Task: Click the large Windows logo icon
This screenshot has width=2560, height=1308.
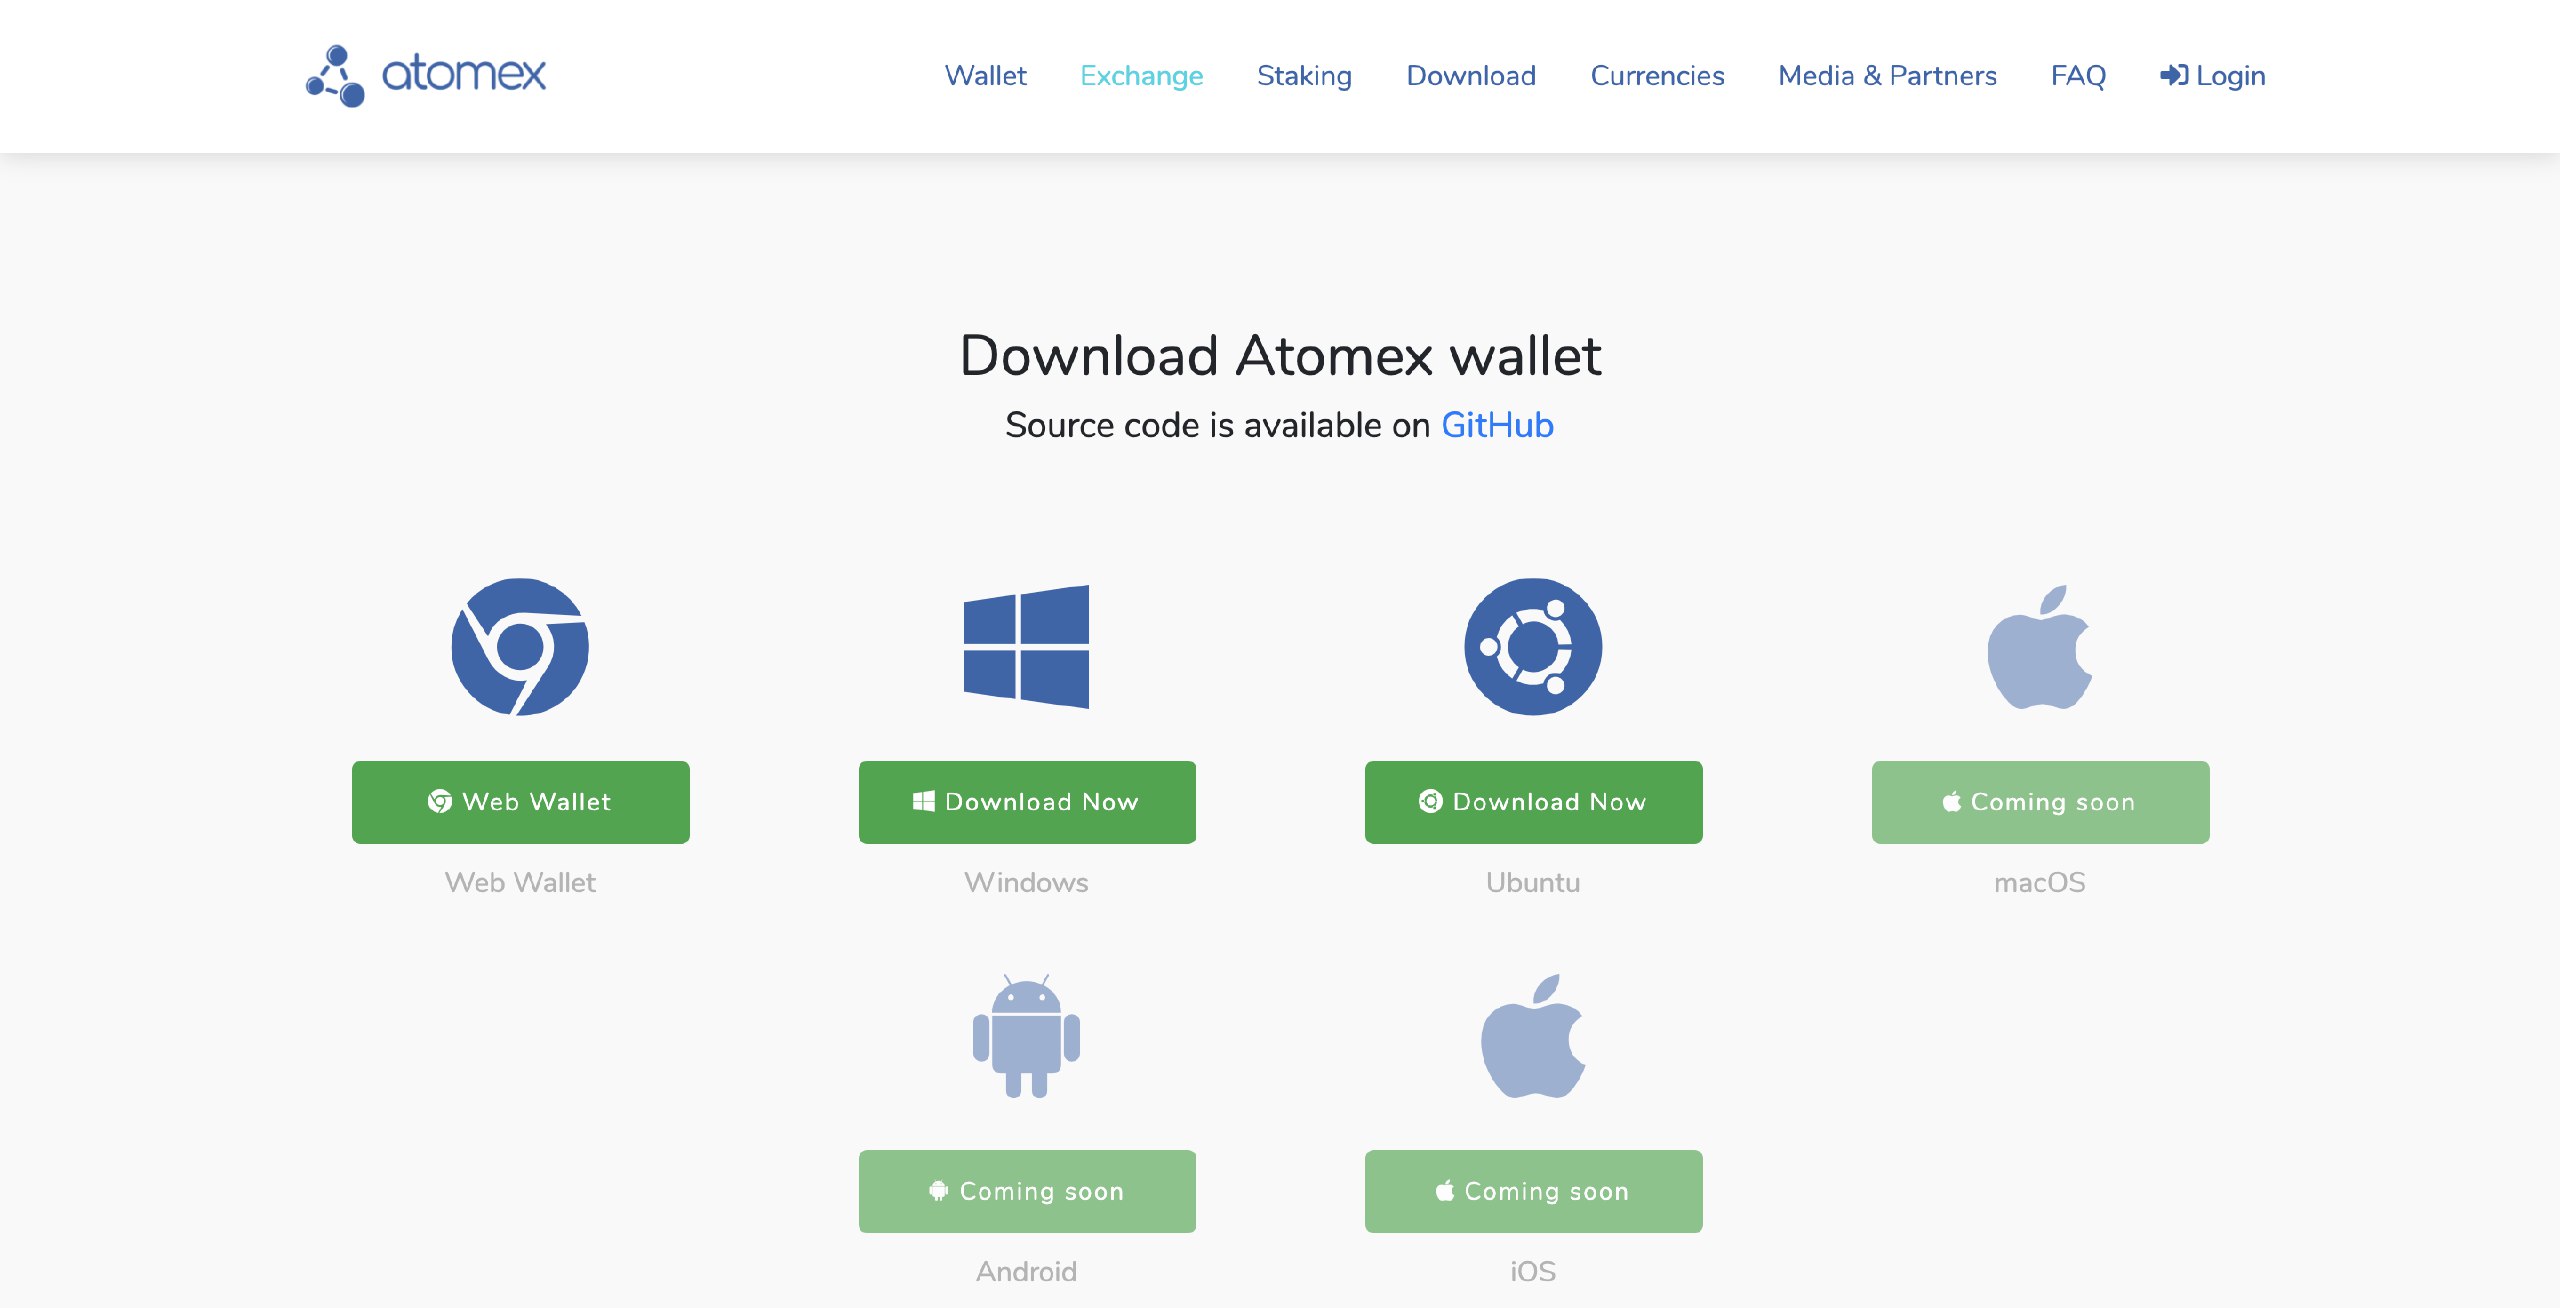Action: [x=1026, y=647]
